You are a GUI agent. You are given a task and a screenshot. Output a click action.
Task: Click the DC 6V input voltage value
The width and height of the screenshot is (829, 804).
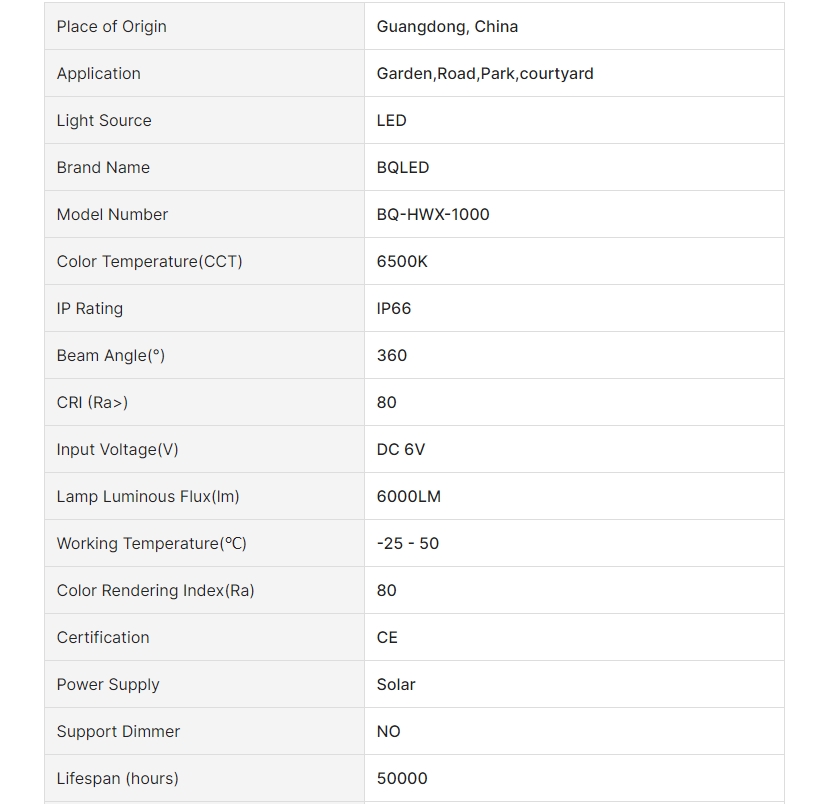400,449
